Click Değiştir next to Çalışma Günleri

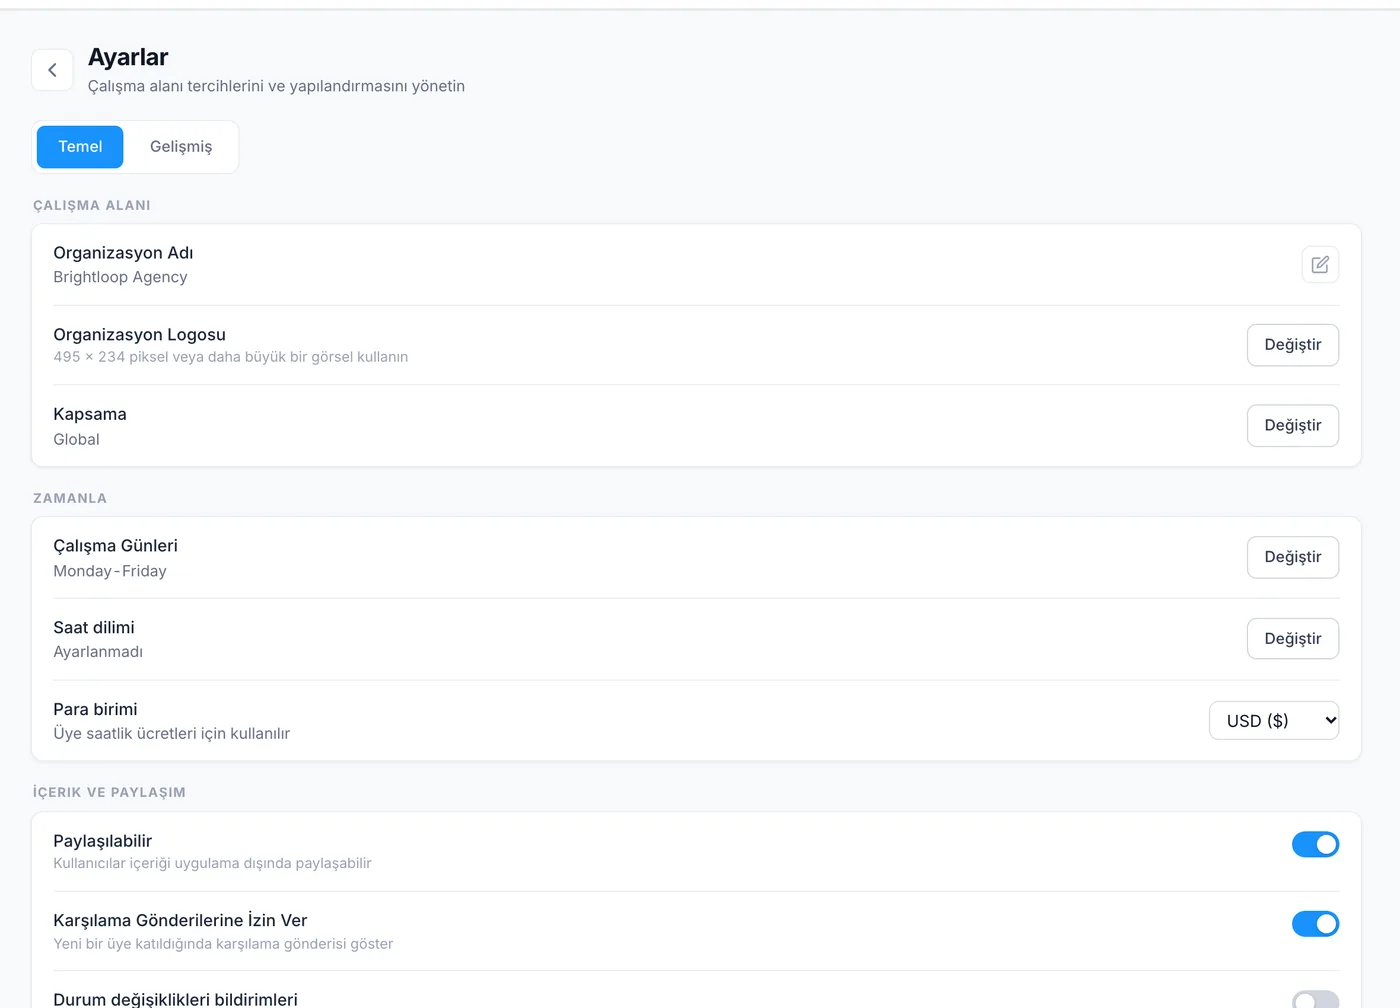(x=1292, y=557)
